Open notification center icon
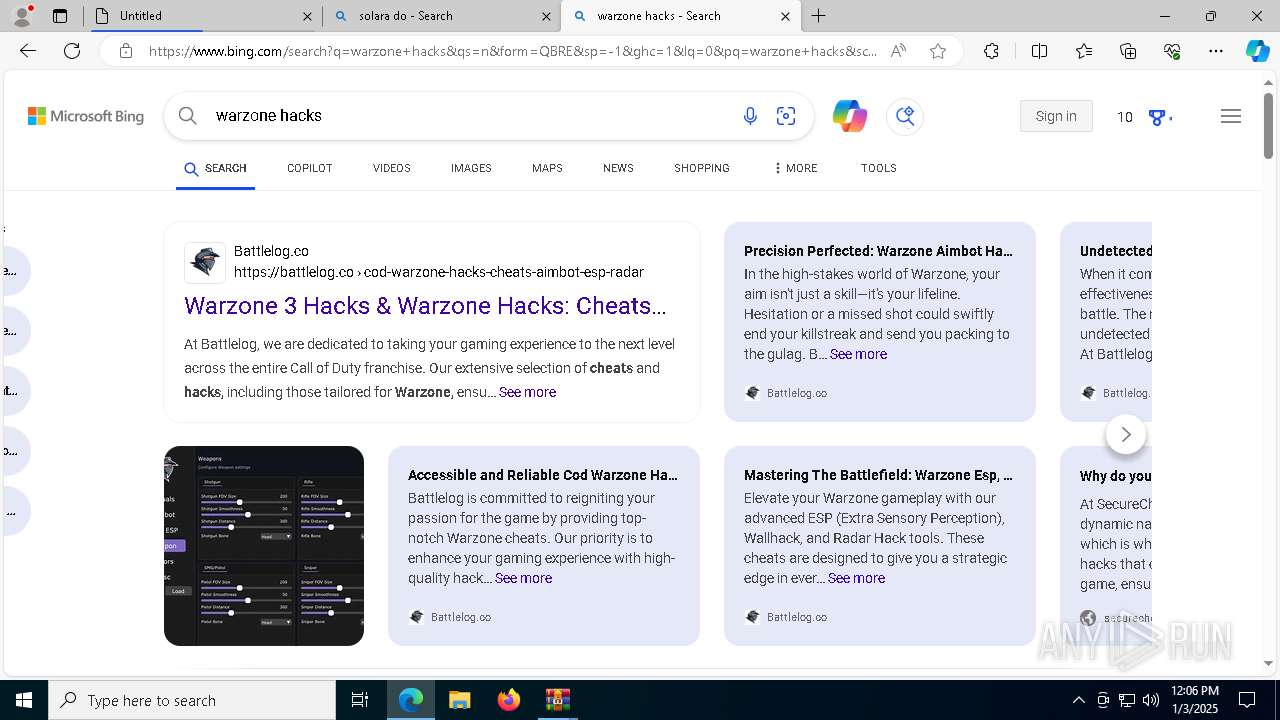This screenshot has height=720, width=1280. (x=1247, y=700)
